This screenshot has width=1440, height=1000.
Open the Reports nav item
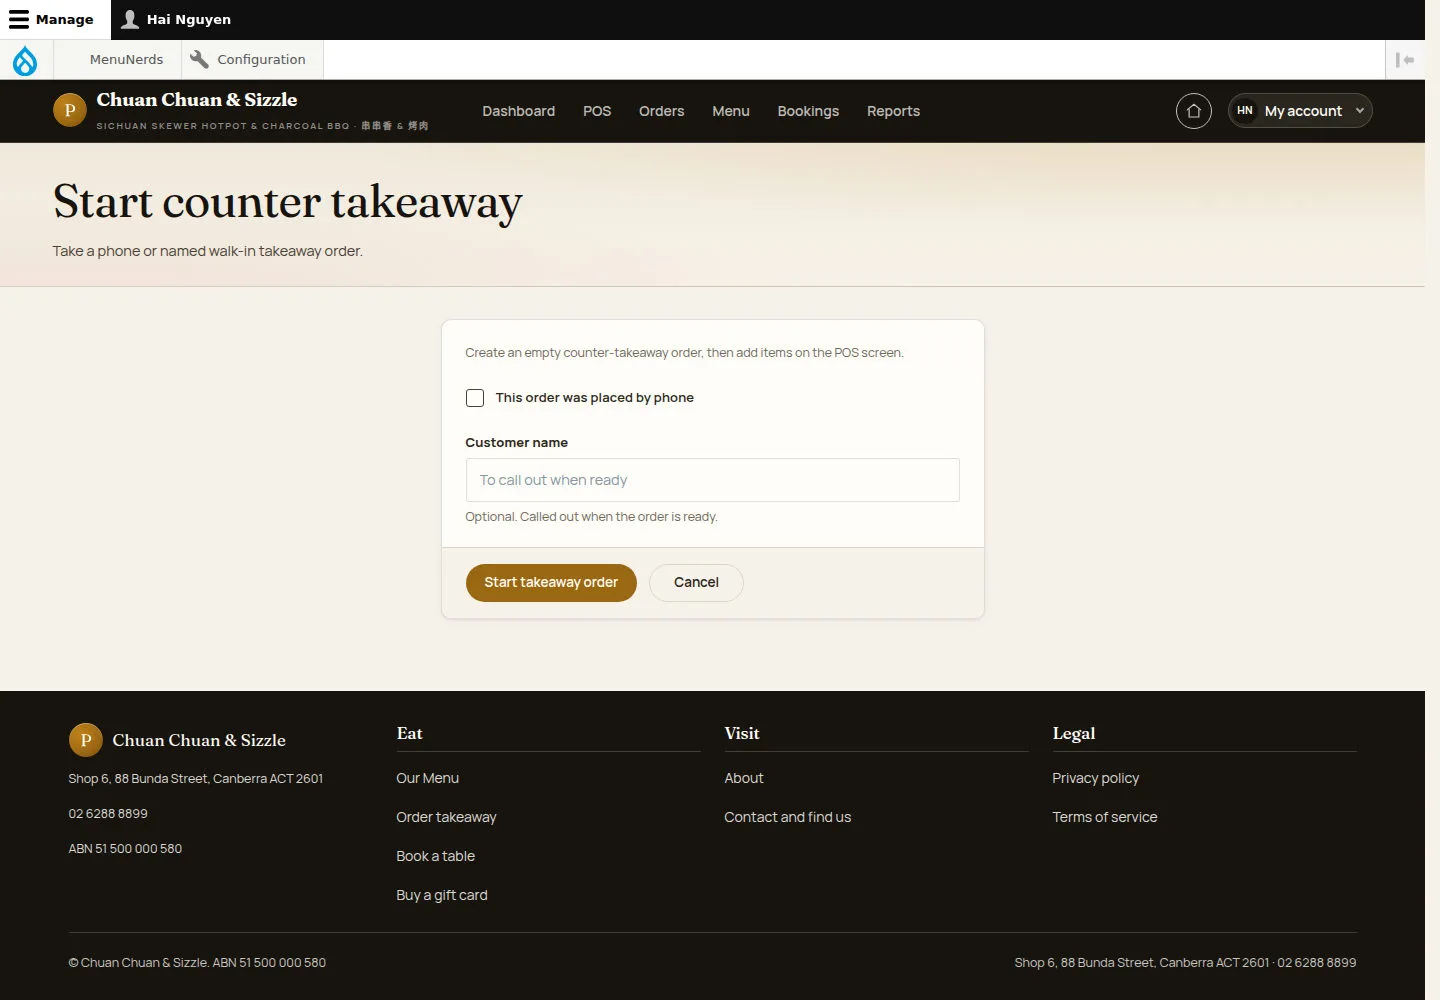pos(893,111)
